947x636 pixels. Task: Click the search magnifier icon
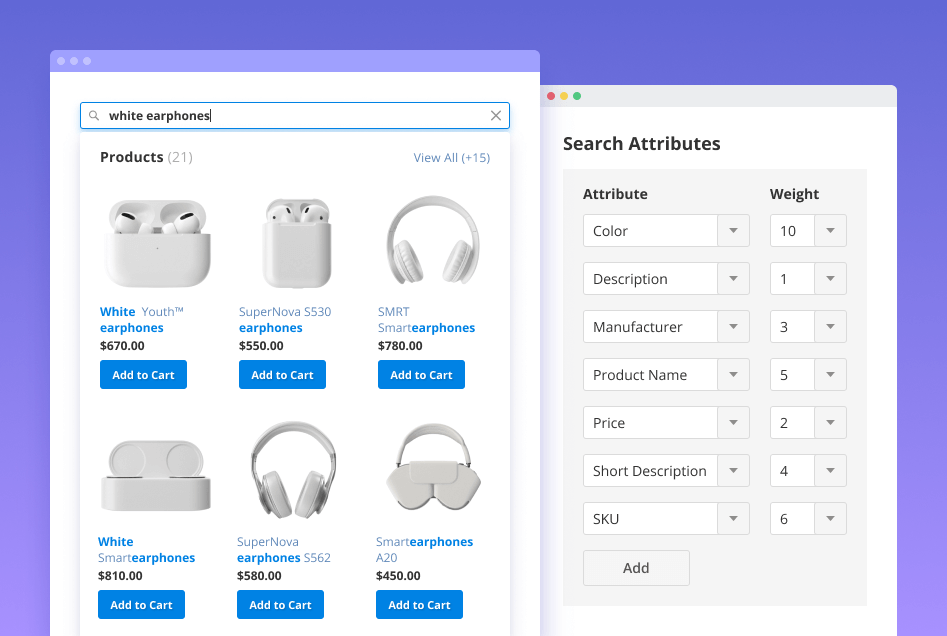pos(94,115)
